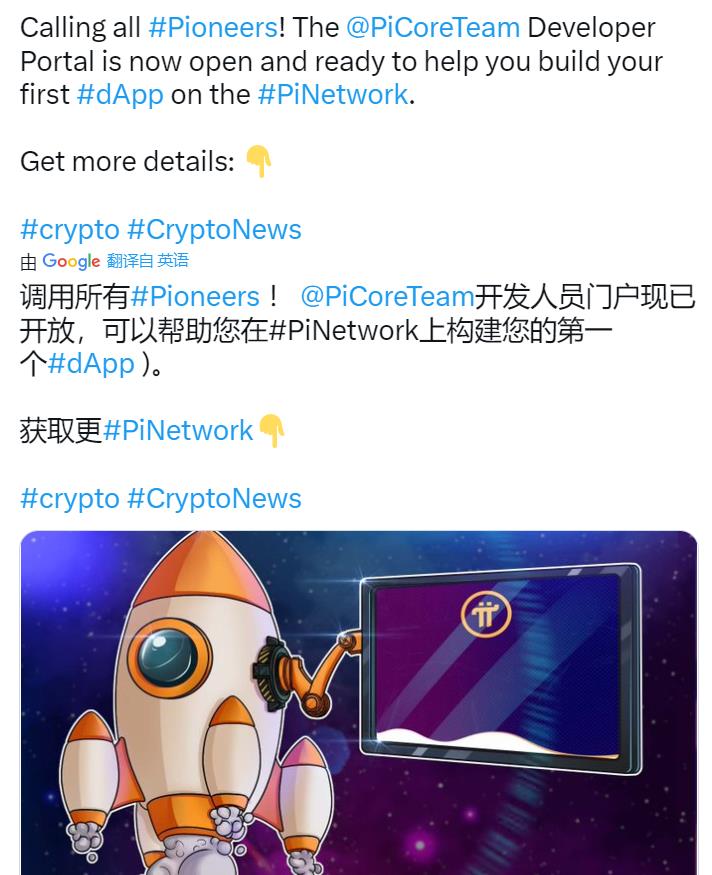Open the @PiCoreTeam mention in English tweet

click(x=433, y=27)
